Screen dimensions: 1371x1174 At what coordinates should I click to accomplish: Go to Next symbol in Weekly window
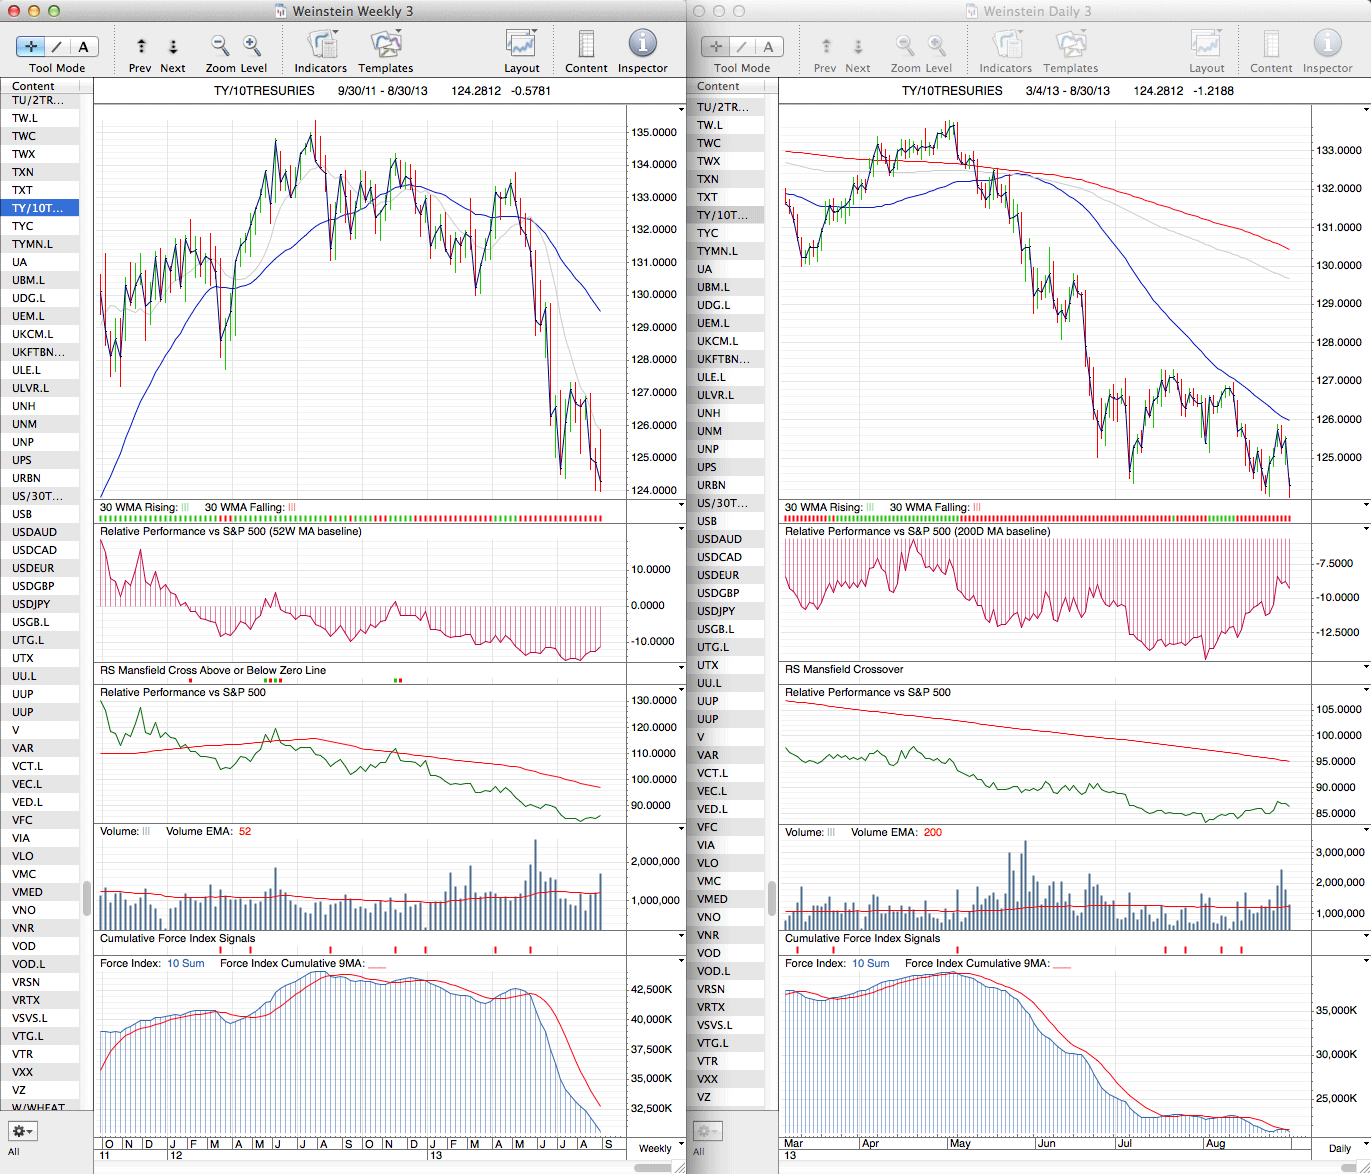click(x=173, y=46)
